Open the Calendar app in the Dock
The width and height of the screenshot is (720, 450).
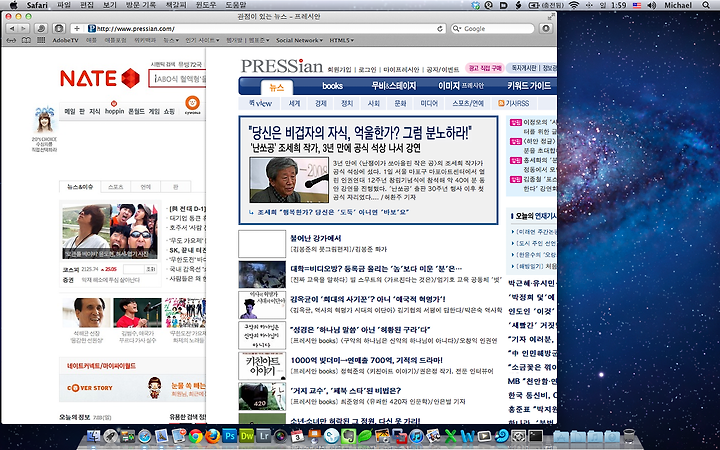(298, 435)
